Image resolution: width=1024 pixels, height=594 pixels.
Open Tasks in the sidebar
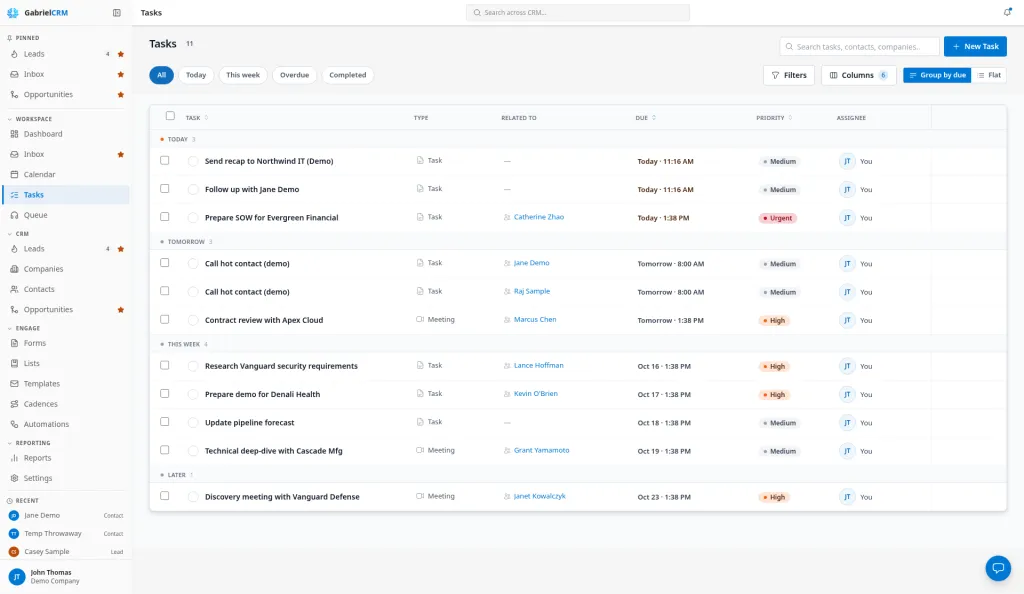(66, 195)
